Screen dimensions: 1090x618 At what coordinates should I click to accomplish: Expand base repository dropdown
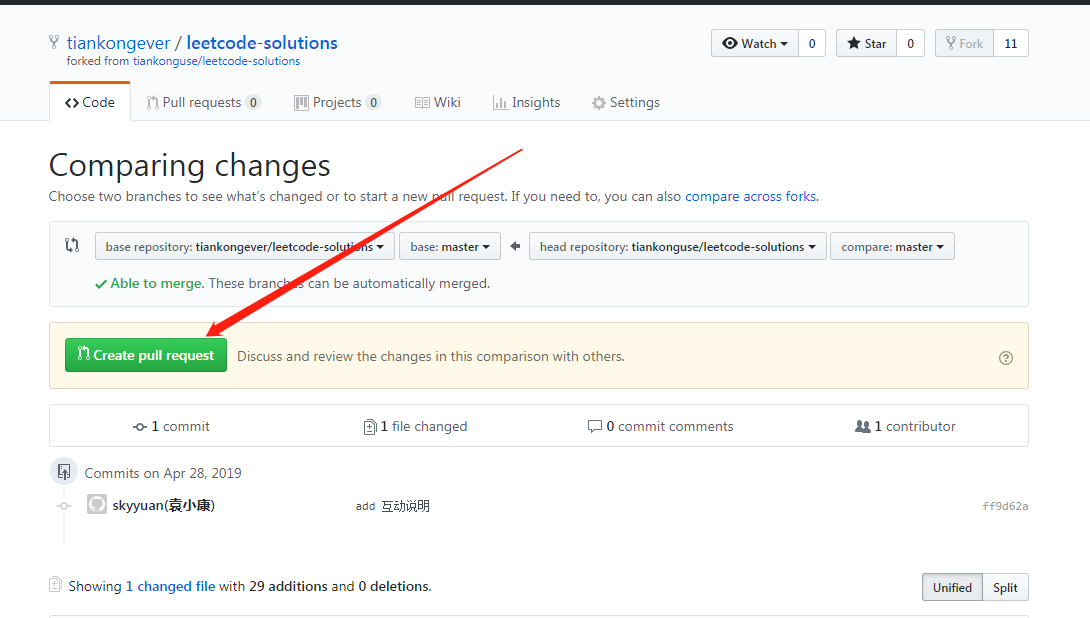[x=245, y=246]
